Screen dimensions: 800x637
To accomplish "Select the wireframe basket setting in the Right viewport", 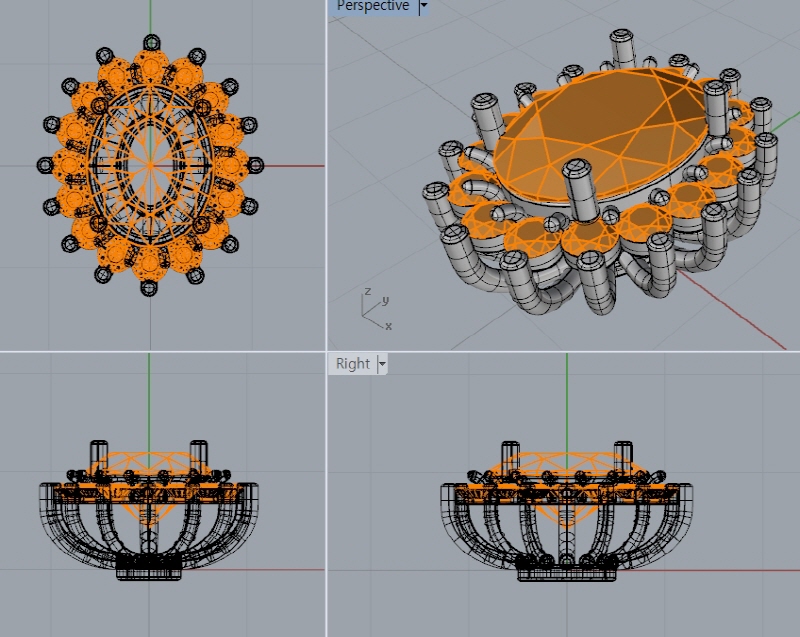I will click(x=566, y=512).
